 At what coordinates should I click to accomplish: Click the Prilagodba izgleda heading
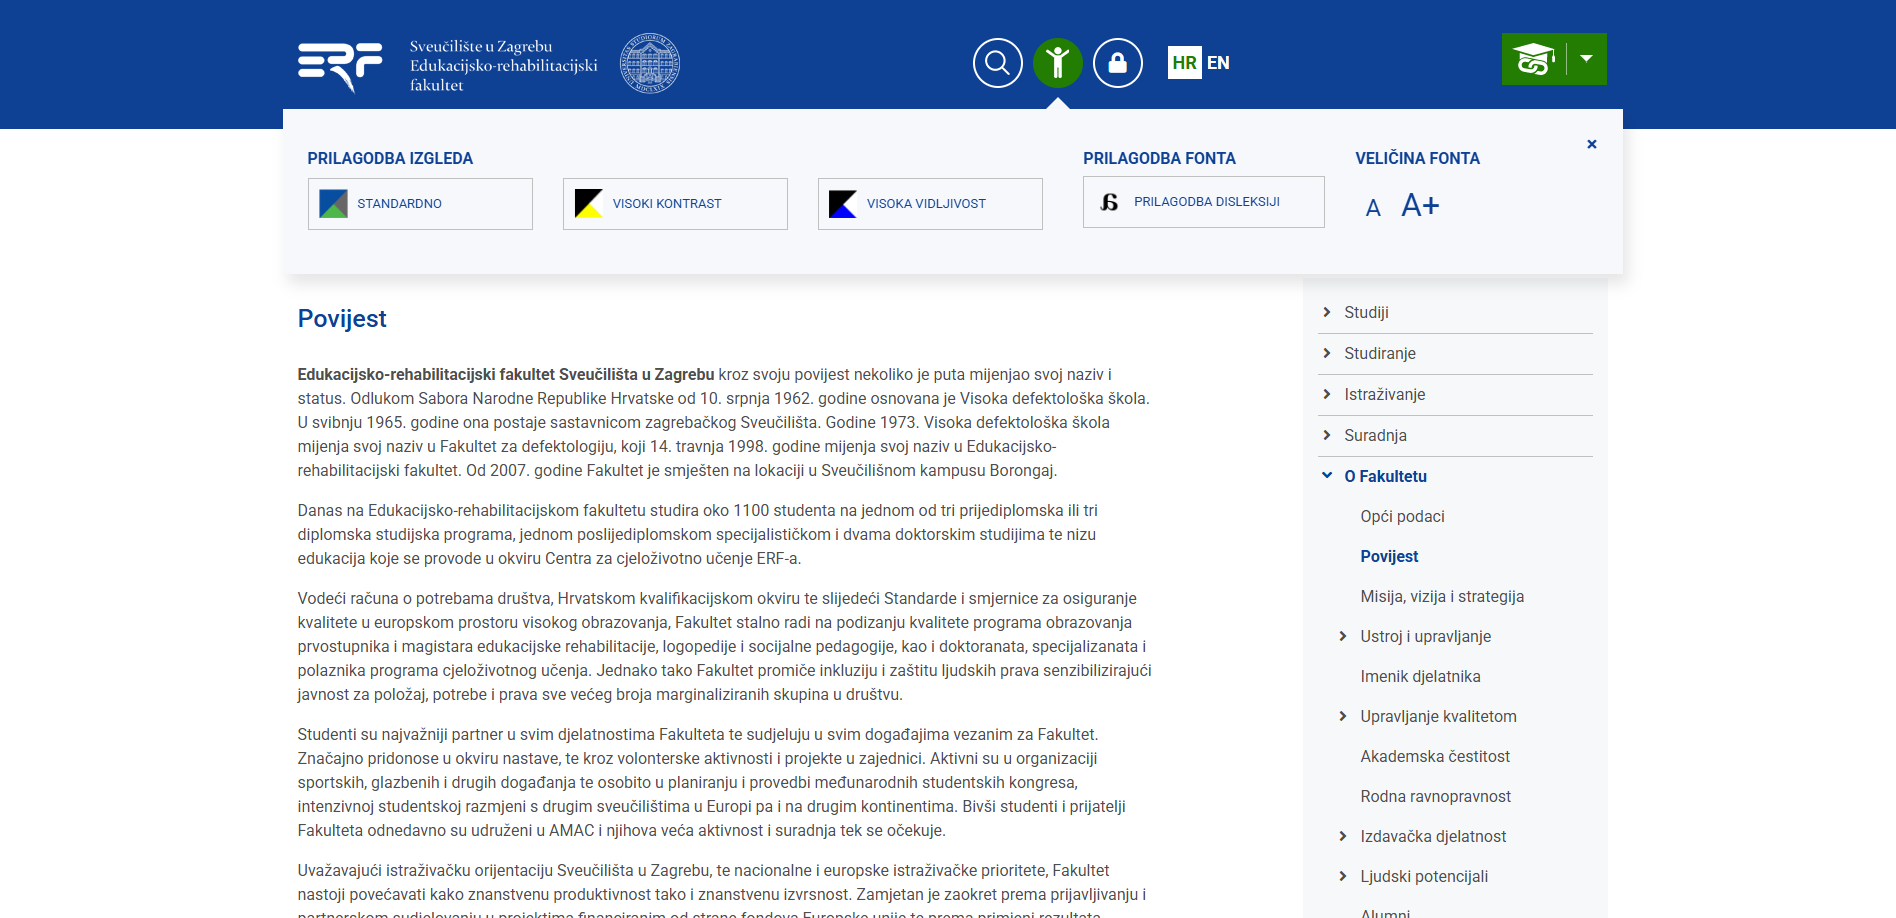tap(390, 158)
